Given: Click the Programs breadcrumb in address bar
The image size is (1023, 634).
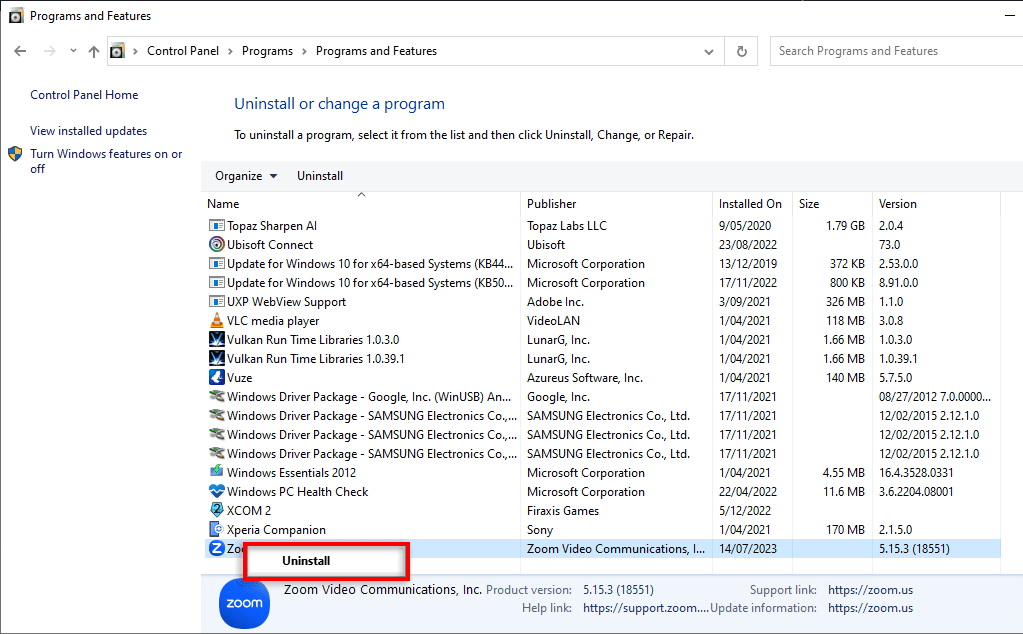Looking at the screenshot, I should pyautogui.click(x=267, y=51).
